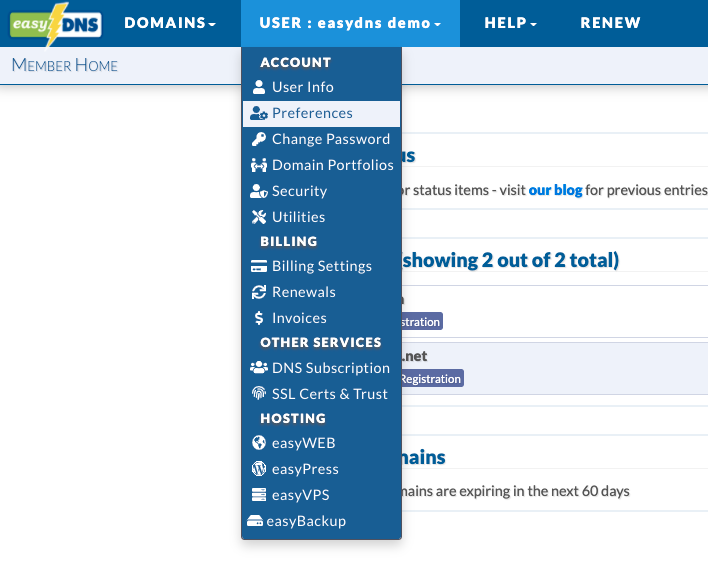Viewport: 708px width, 564px height.
Task: Click the easyVPS server icon
Action: pos(259,495)
